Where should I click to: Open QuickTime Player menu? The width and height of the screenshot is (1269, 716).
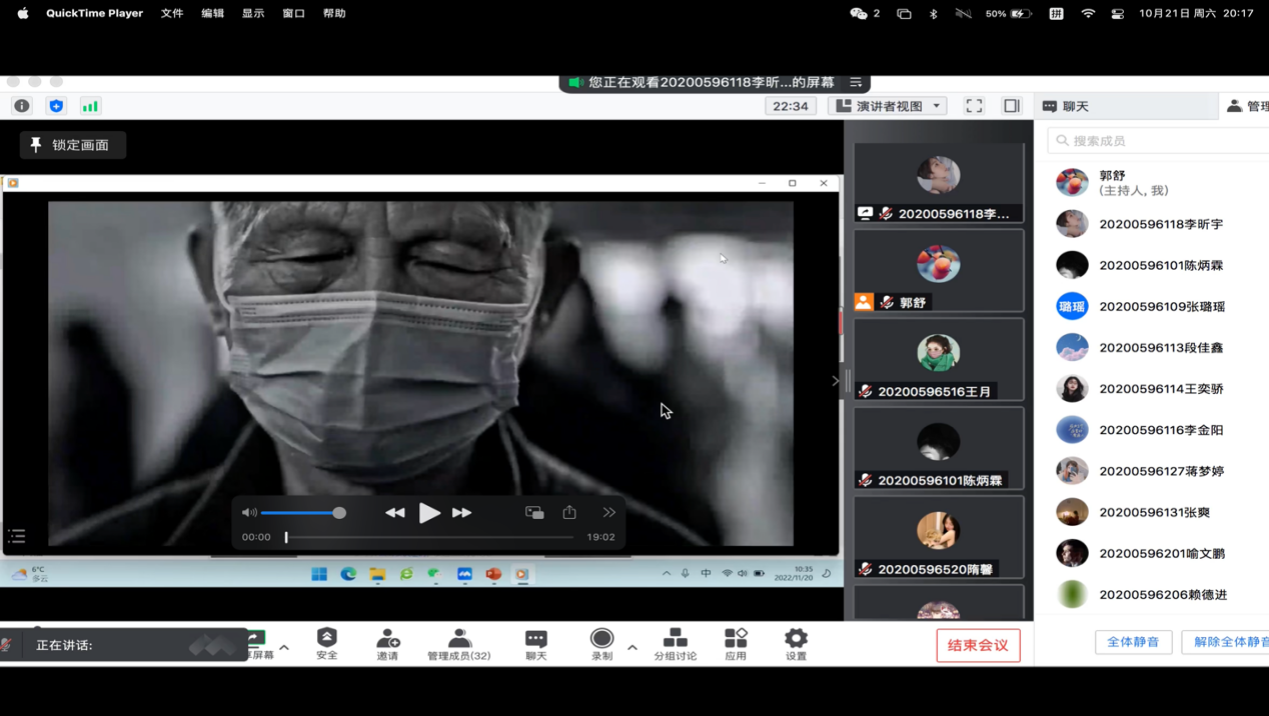point(94,13)
